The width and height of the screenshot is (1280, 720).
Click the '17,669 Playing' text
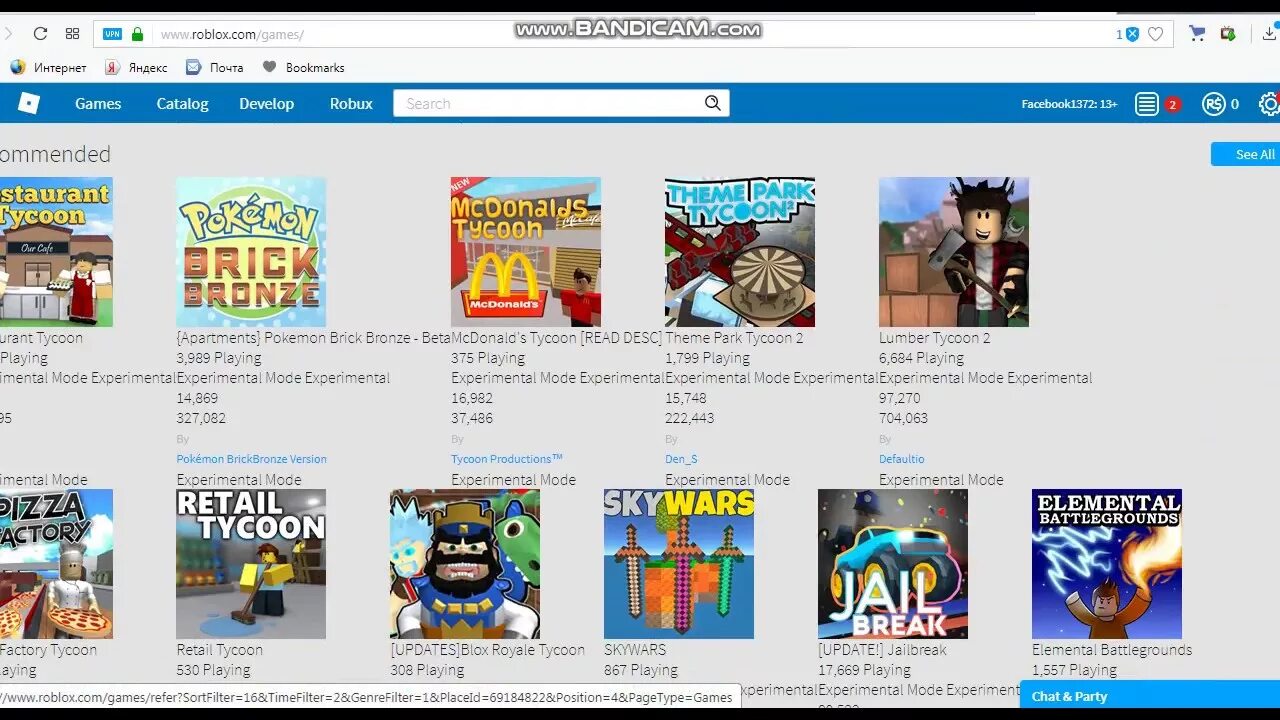[x=864, y=670]
